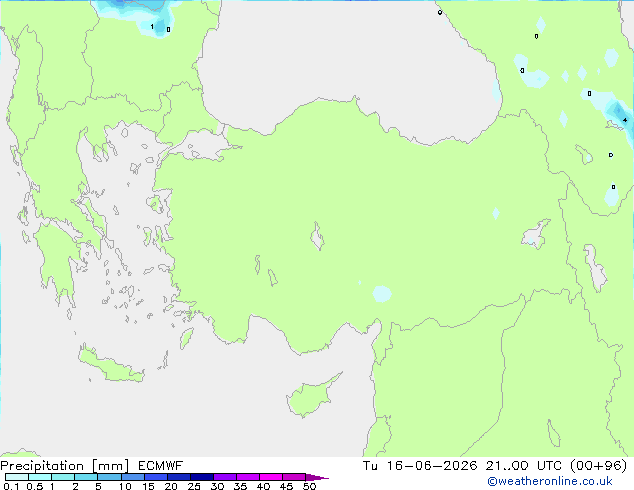Image resolution: width=634 pixels, height=490 pixels.
Task: Click the '0.5' legend scale label
Action: coord(35,486)
